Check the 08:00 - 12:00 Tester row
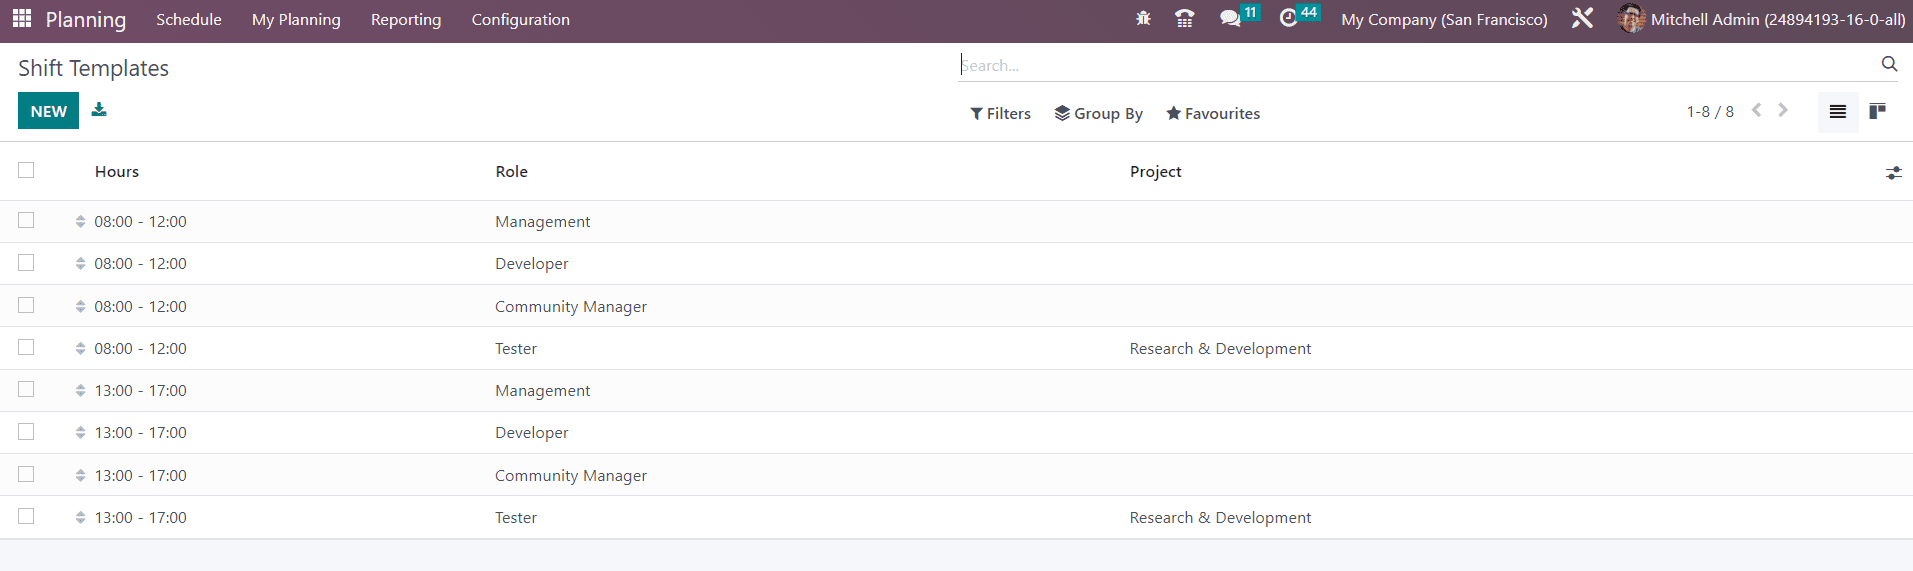The height and width of the screenshot is (571, 1913). (x=26, y=347)
